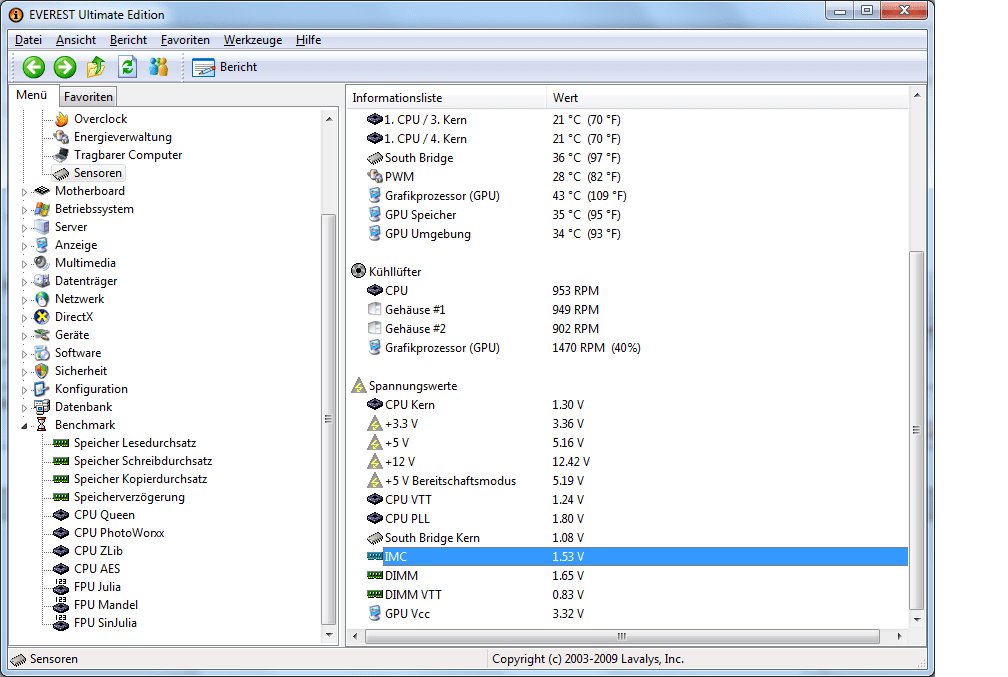This screenshot has width=1008, height=677.
Task: Expand the Datenträger tree node
Action: point(24,282)
